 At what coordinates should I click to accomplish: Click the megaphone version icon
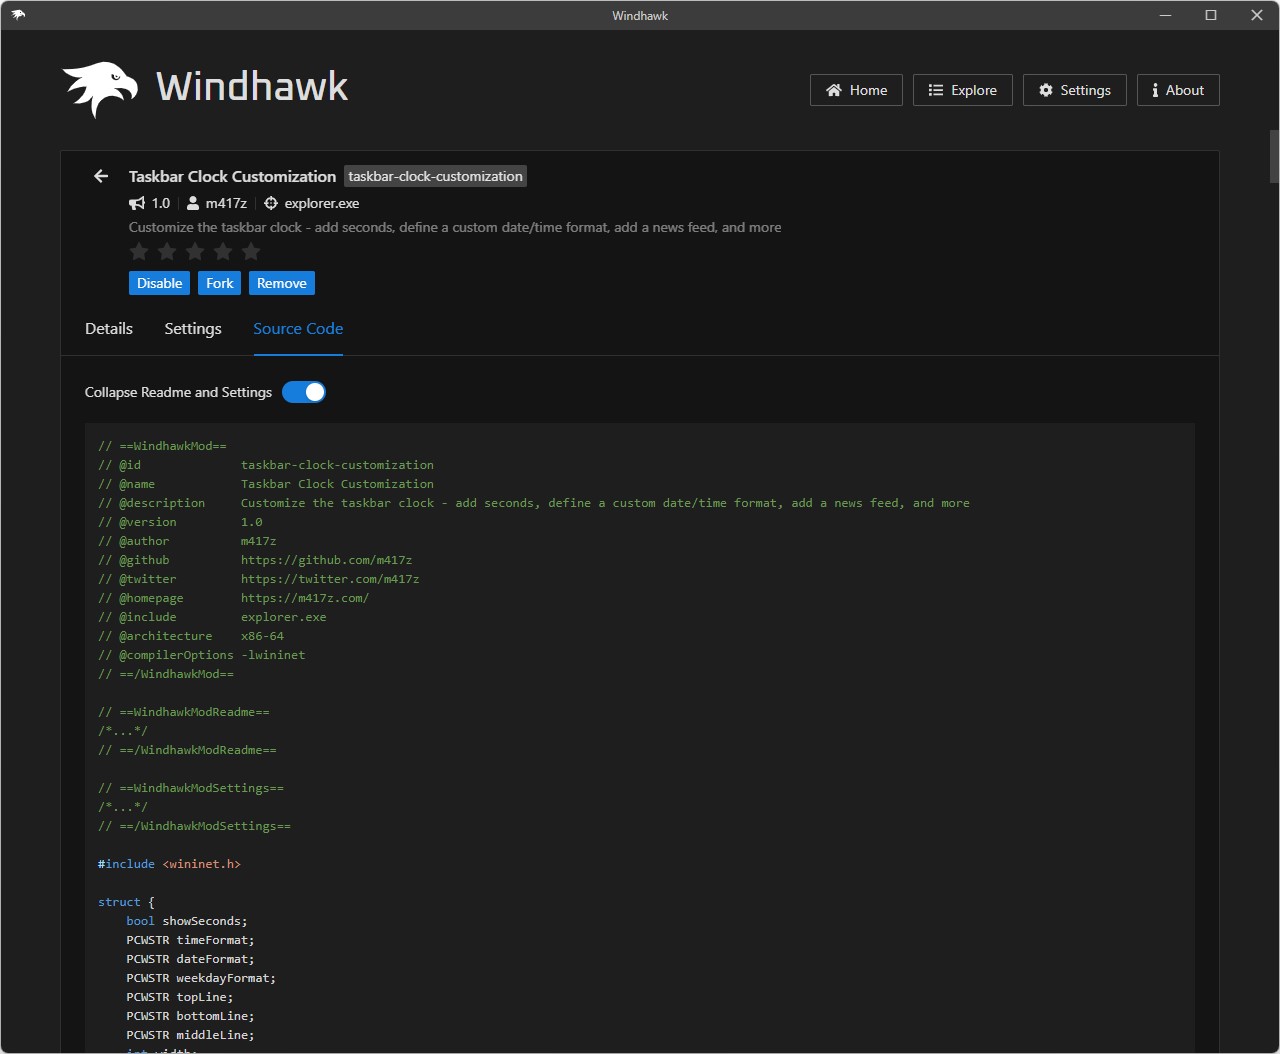[137, 203]
